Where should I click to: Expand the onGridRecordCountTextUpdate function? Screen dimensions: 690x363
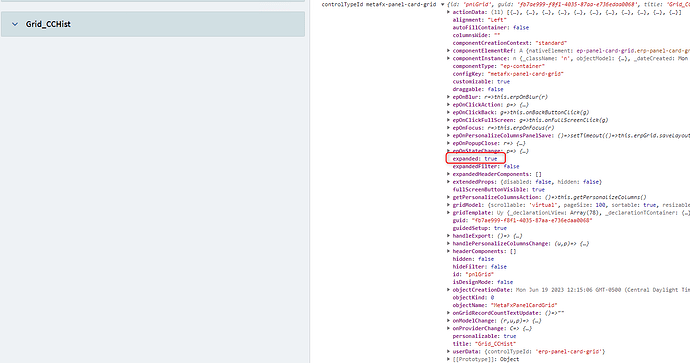448,313
